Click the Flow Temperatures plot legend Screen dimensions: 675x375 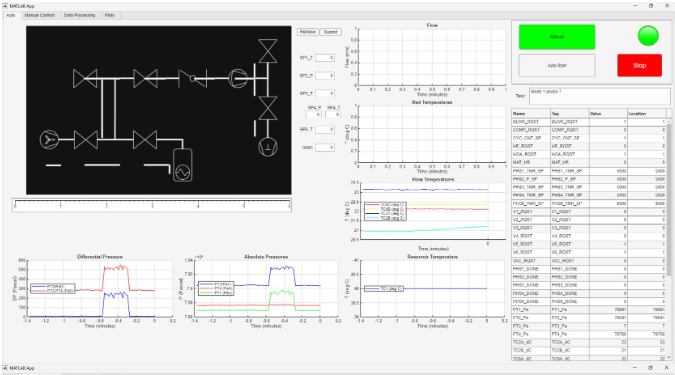coord(385,211)
